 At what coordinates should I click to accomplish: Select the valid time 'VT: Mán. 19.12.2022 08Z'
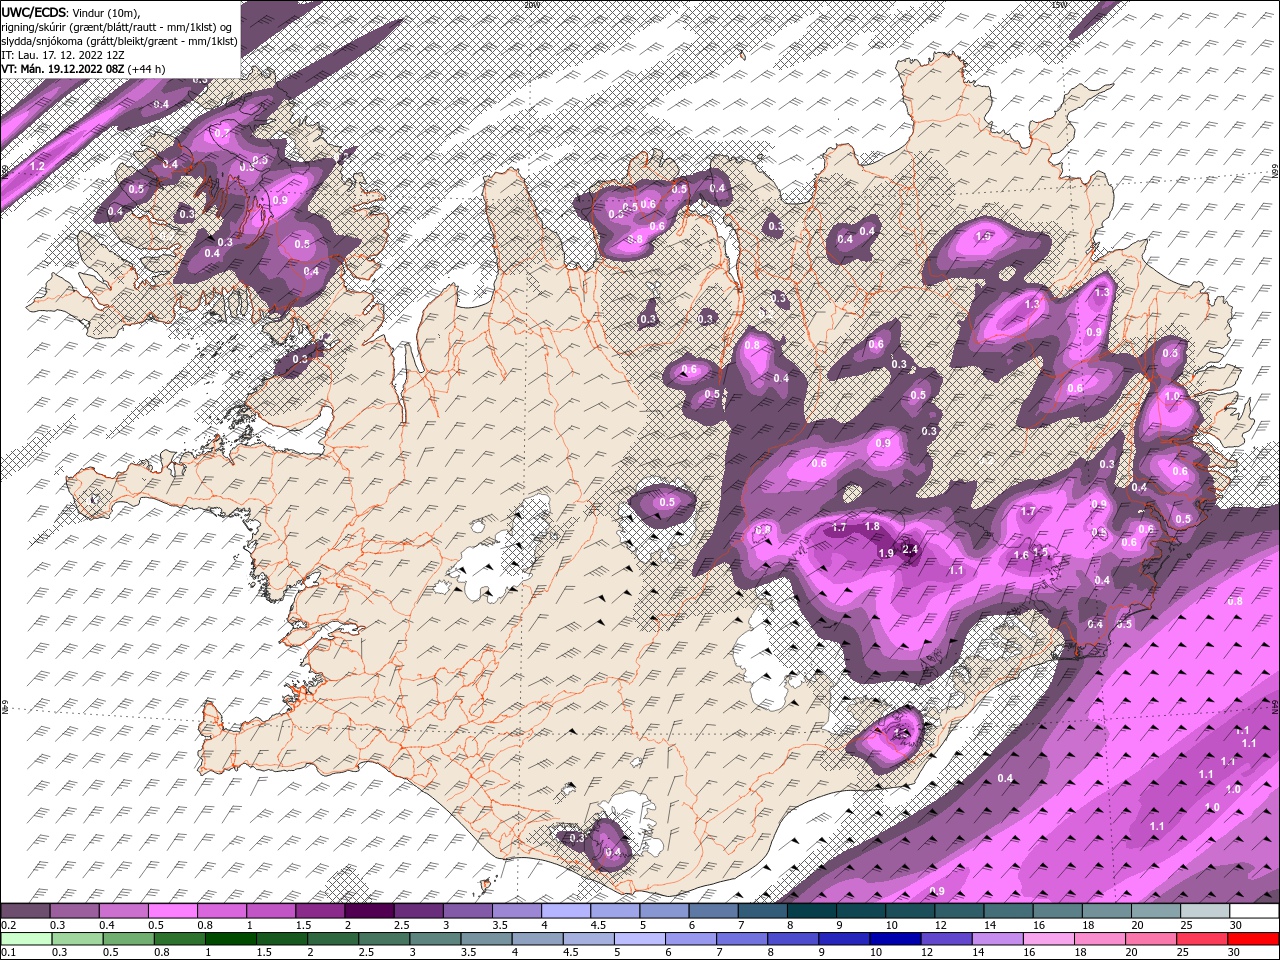[62, 69]
